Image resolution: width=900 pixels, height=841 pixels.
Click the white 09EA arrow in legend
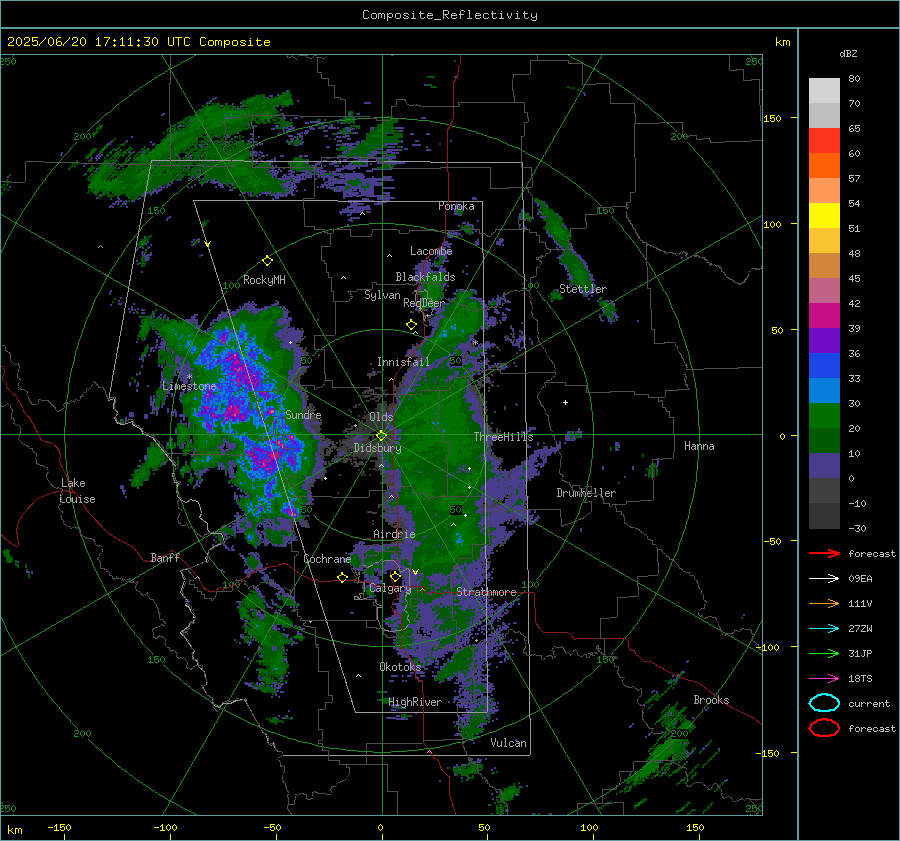click(824, 578)
